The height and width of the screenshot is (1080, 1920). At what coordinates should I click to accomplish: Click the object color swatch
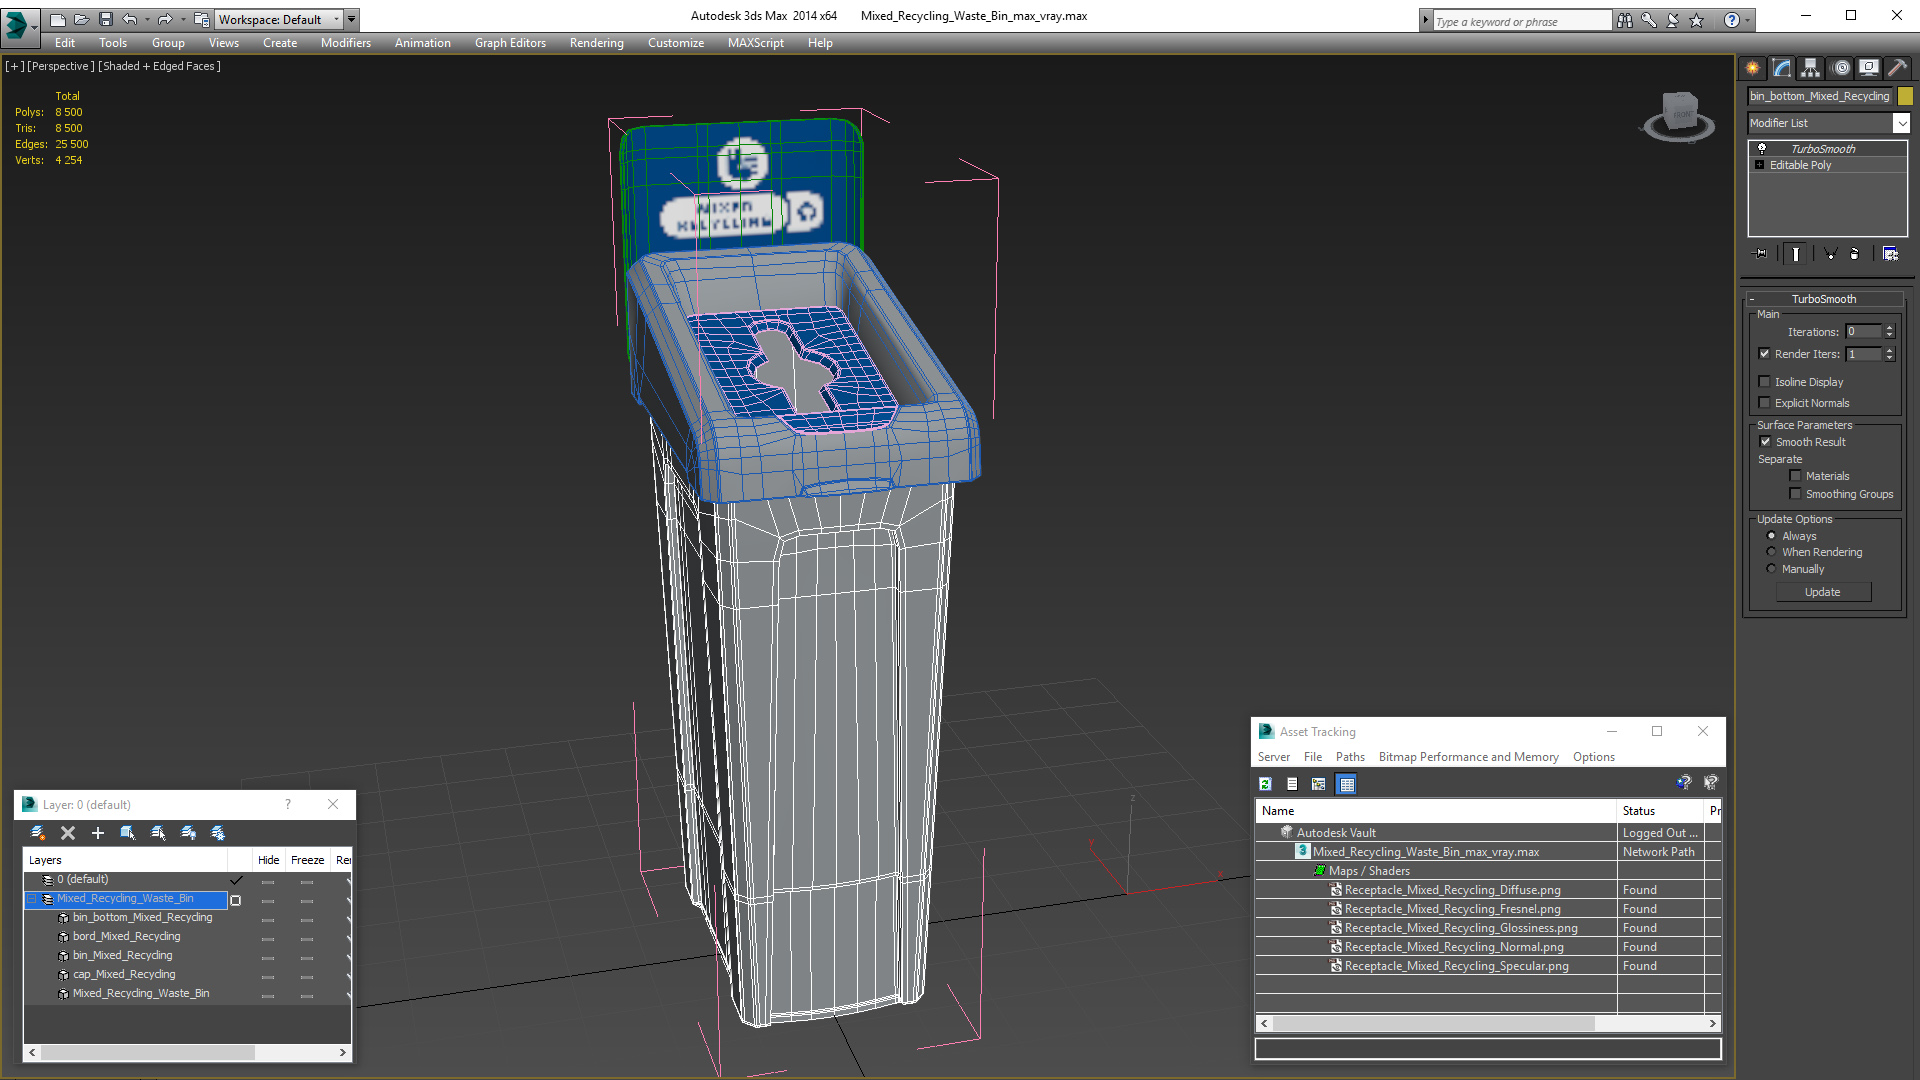click(x=1905, y=96)
